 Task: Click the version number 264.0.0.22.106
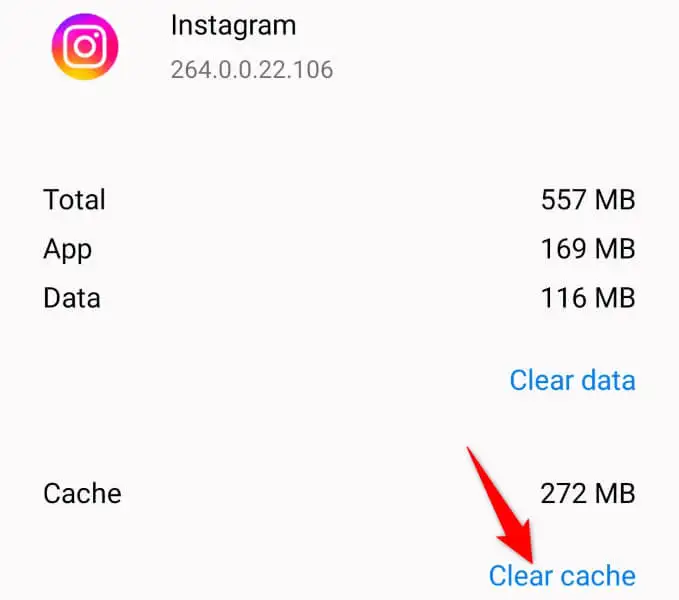tap(252, 69)
